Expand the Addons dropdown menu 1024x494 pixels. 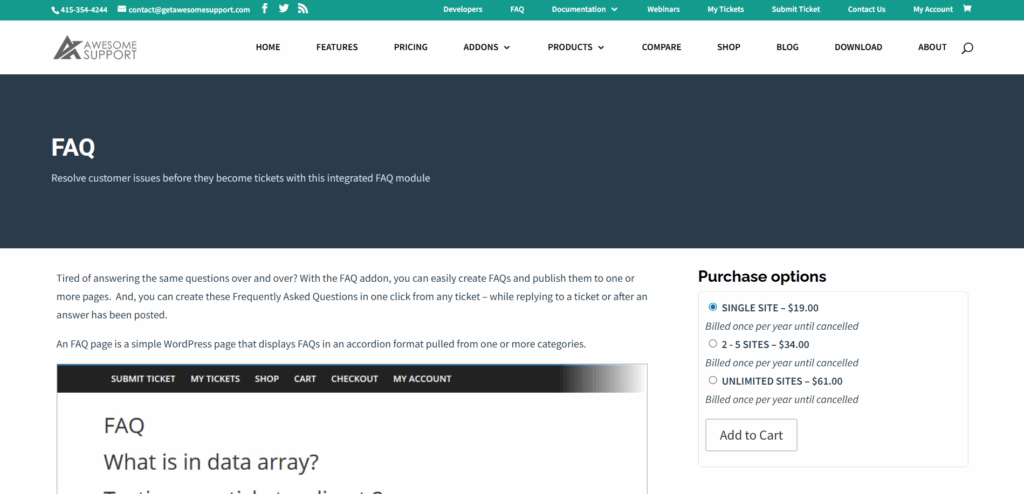487,47
